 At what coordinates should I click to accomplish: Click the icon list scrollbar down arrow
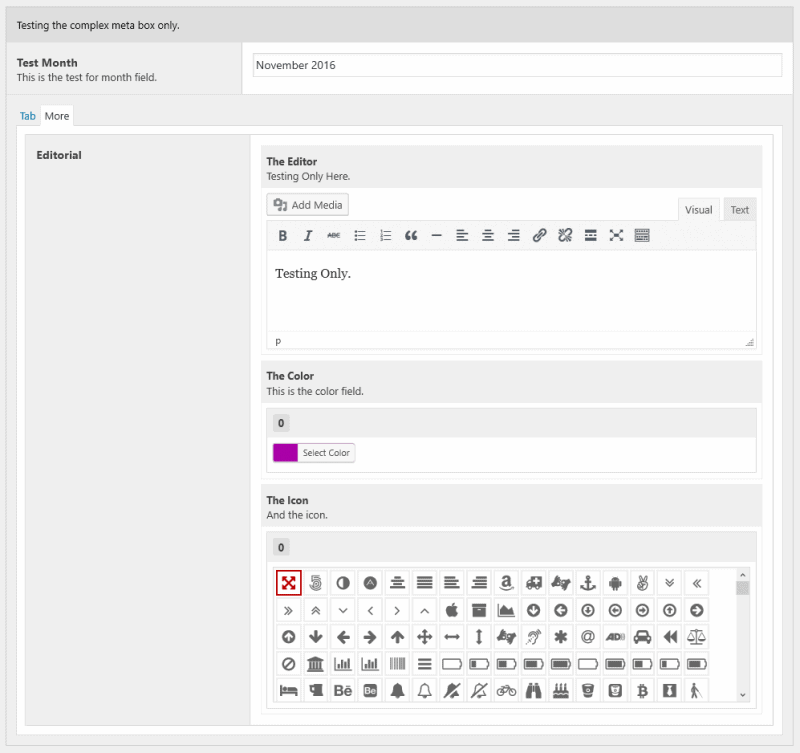pos(743,695)
